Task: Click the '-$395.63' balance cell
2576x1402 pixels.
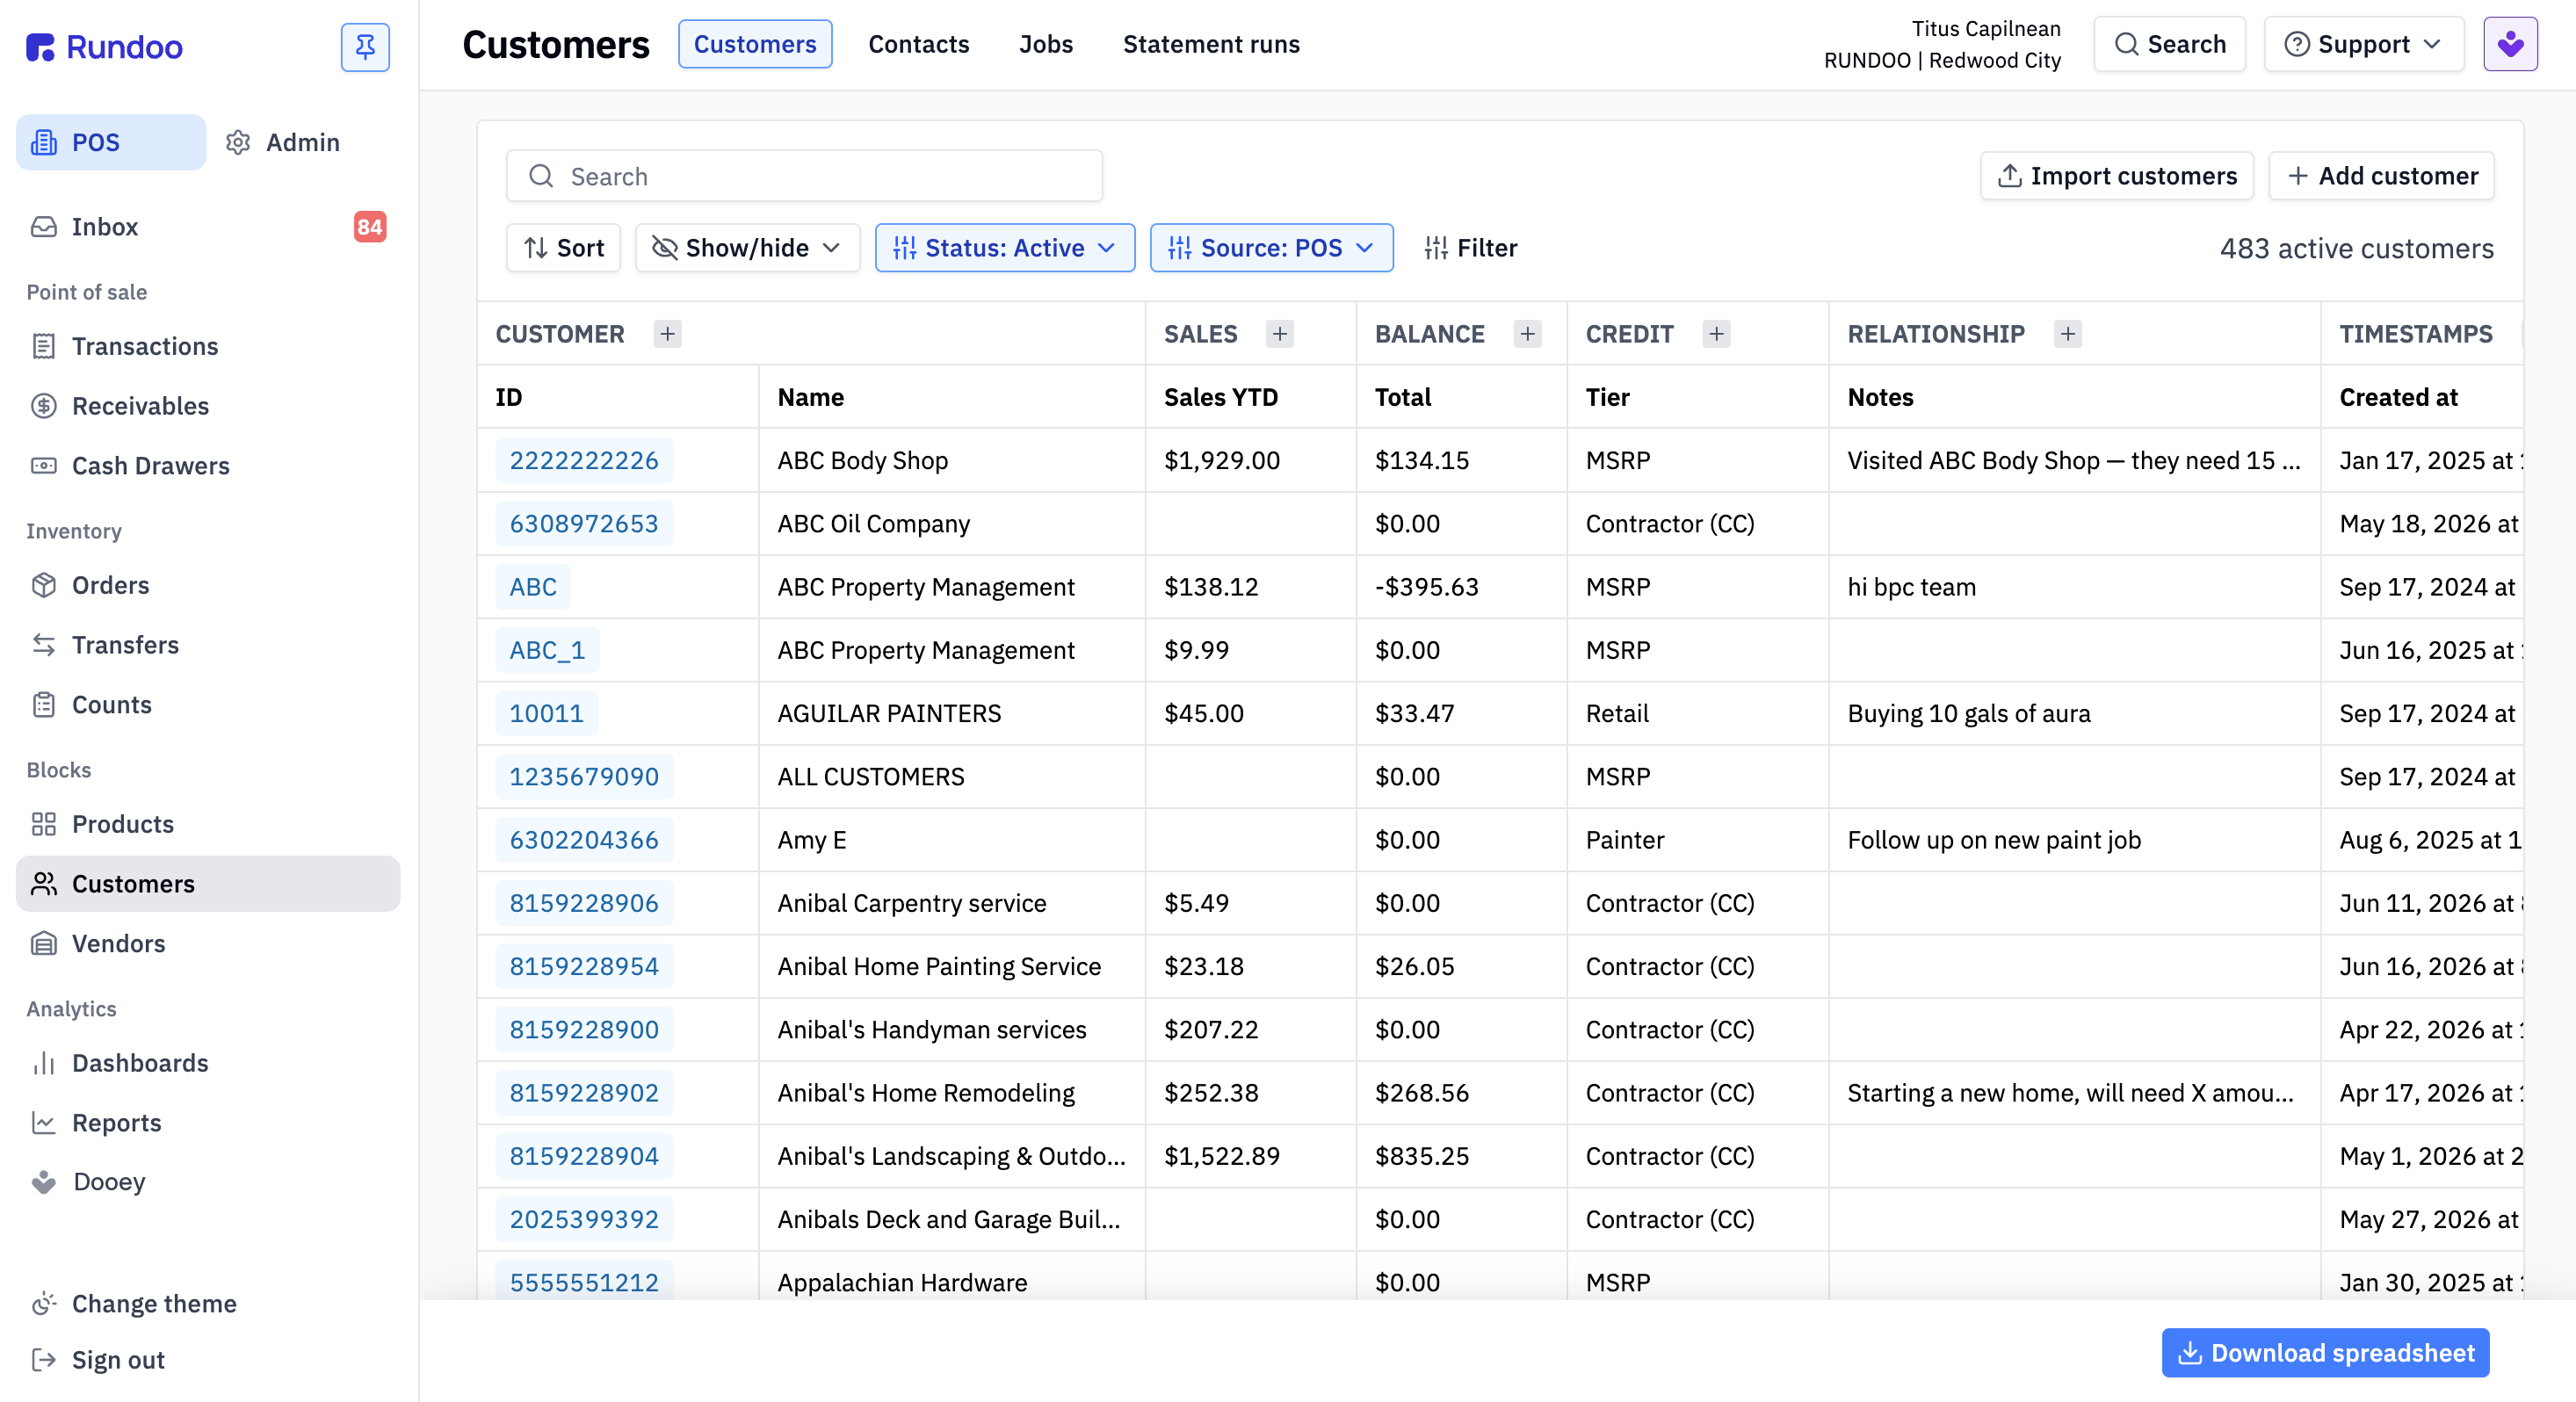Action: pos(1461,587)
